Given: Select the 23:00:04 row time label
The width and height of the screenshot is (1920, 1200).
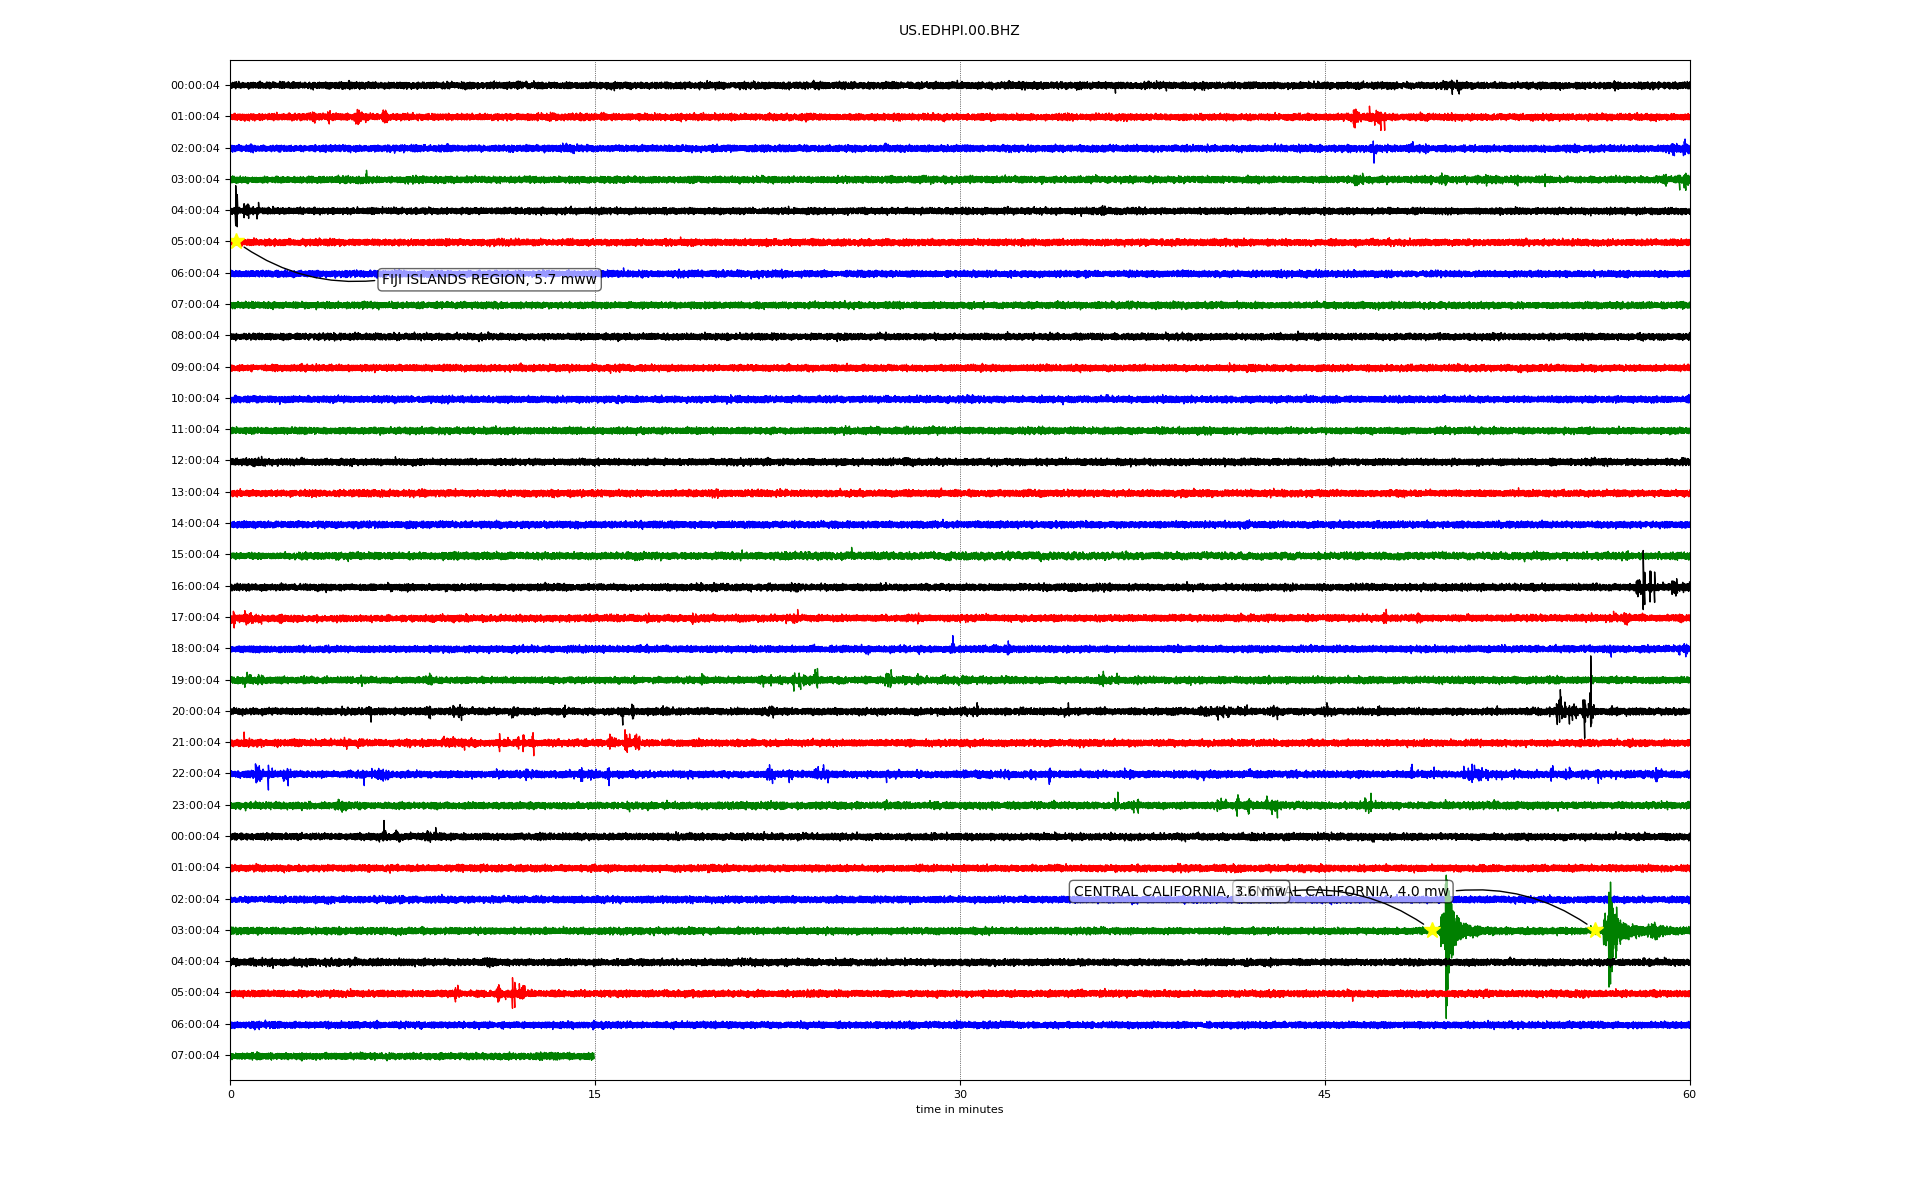Looking at the screenshot, I should (195, 806).
